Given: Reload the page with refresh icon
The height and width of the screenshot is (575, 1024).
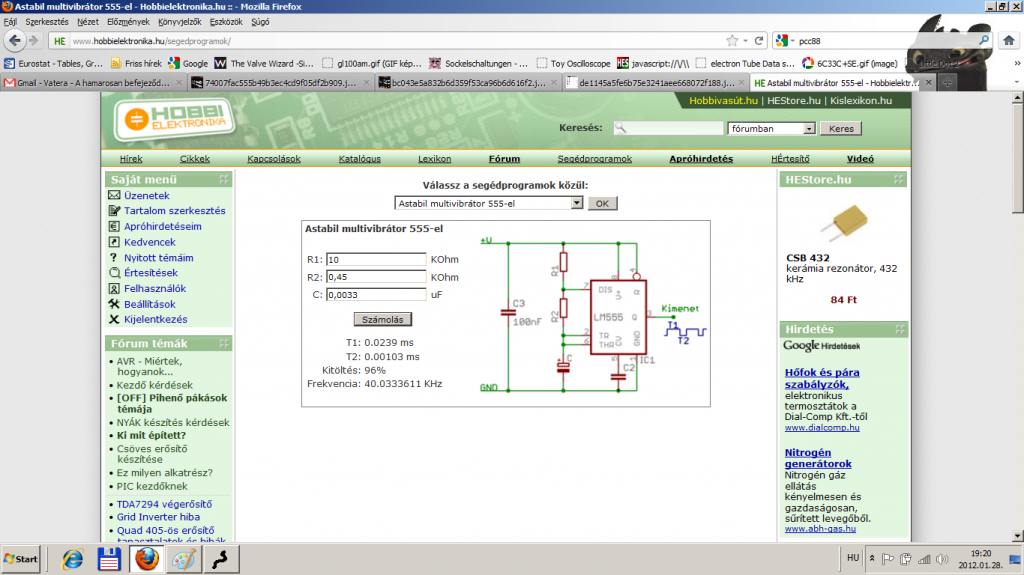Looking at the screenshot, I should click(759, 41).
